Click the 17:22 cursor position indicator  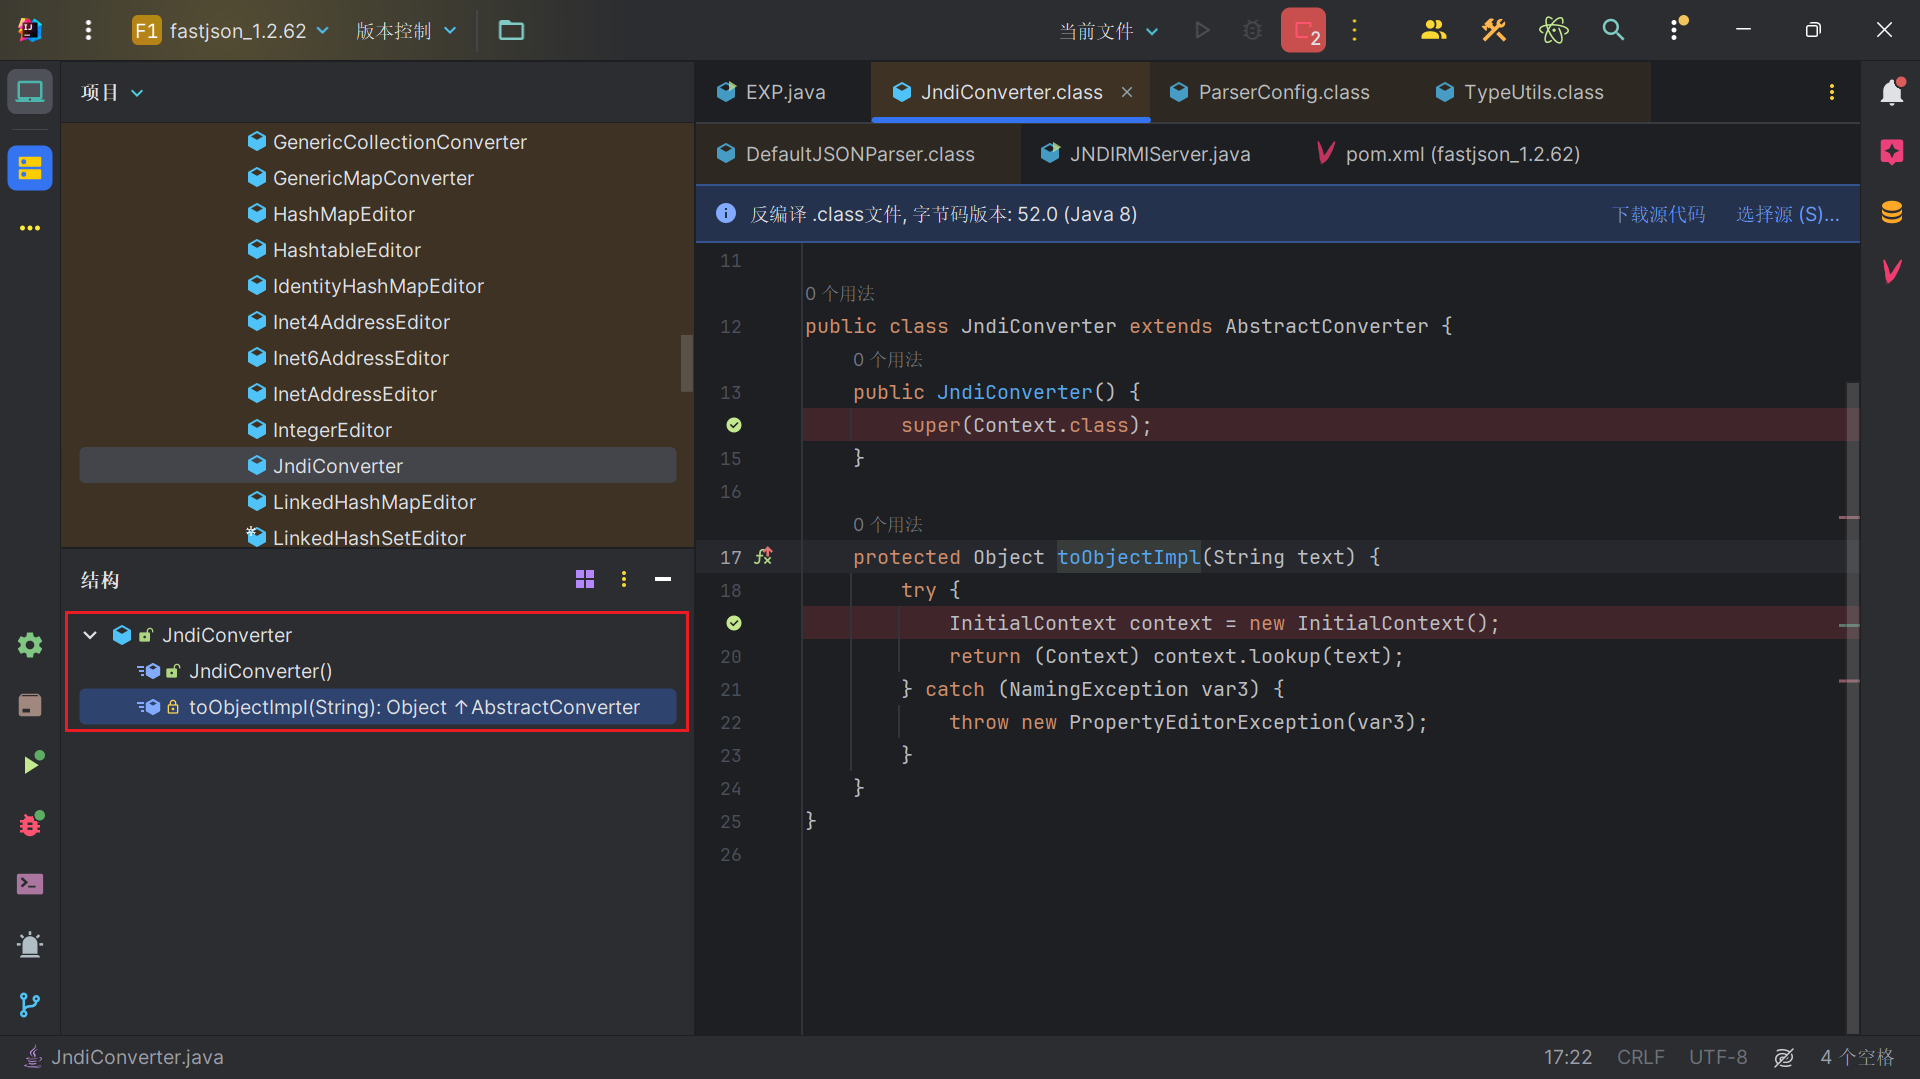click(x=1567, y=1057)
